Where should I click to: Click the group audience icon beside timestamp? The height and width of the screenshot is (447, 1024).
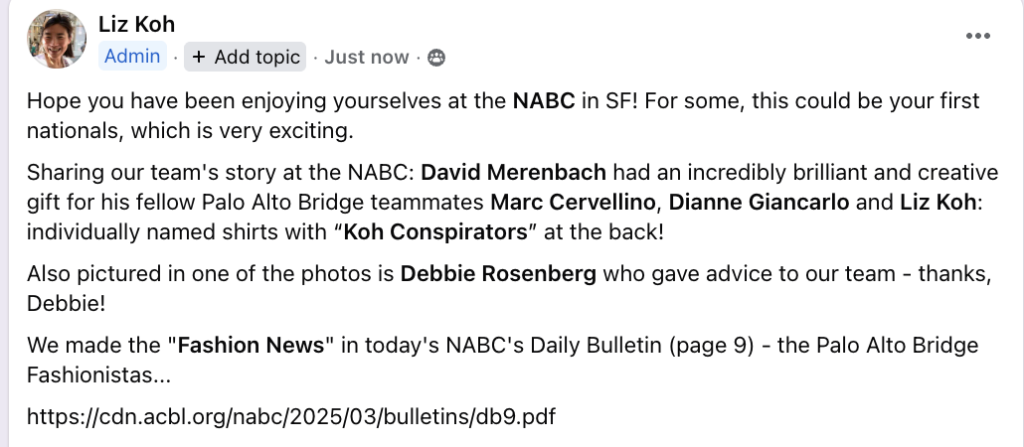[436, 58]
